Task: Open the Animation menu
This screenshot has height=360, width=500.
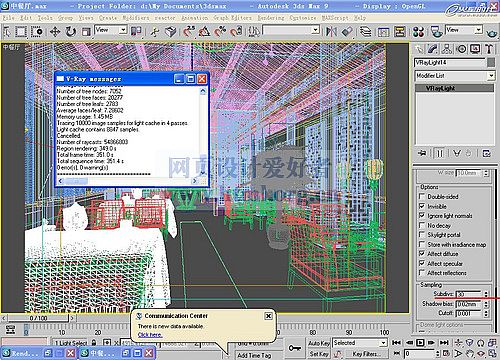Action: tap(194, 18)
